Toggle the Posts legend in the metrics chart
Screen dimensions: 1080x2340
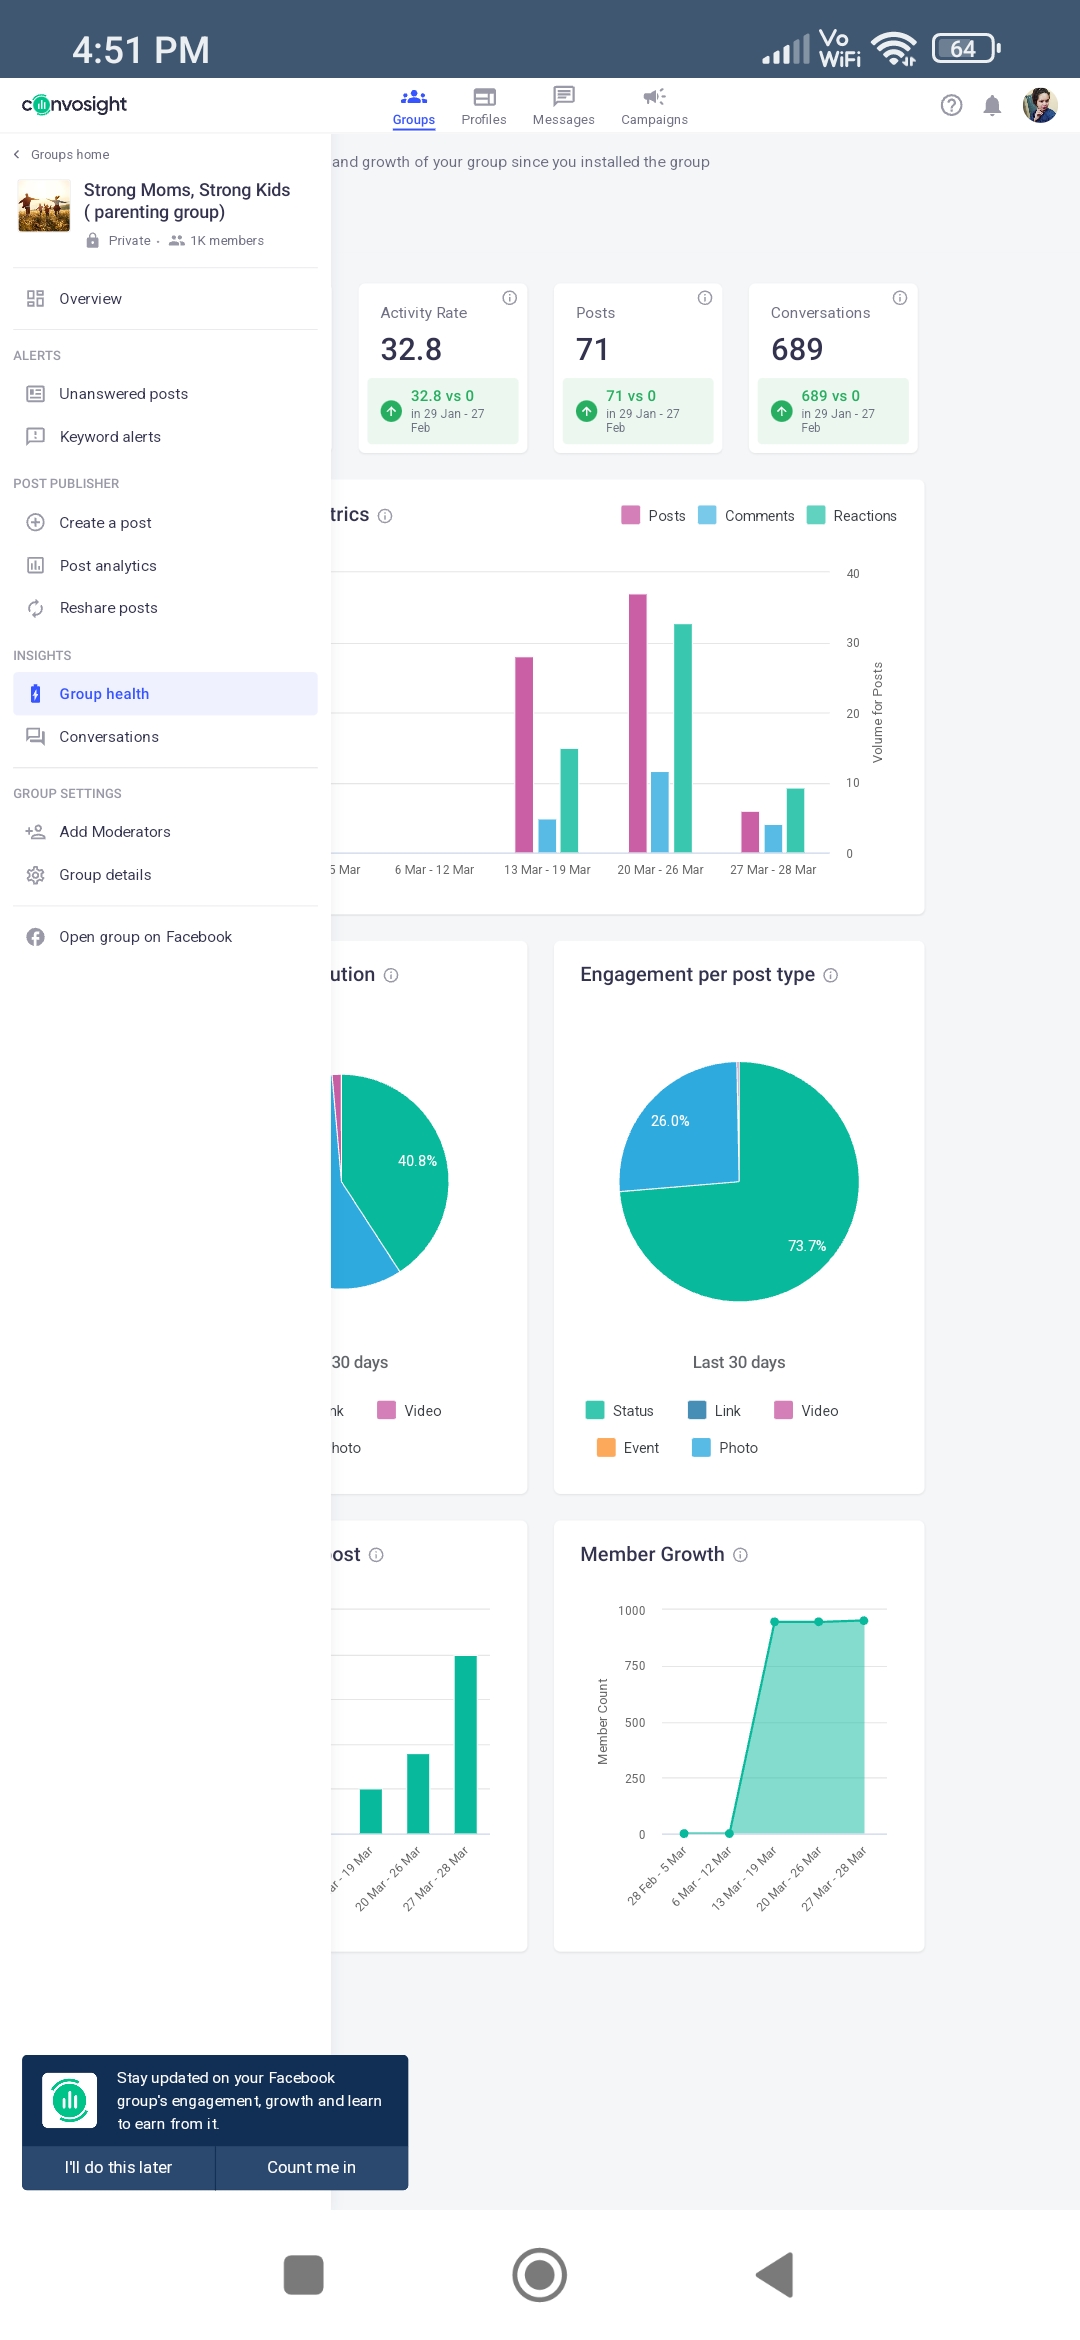[653, 515]
